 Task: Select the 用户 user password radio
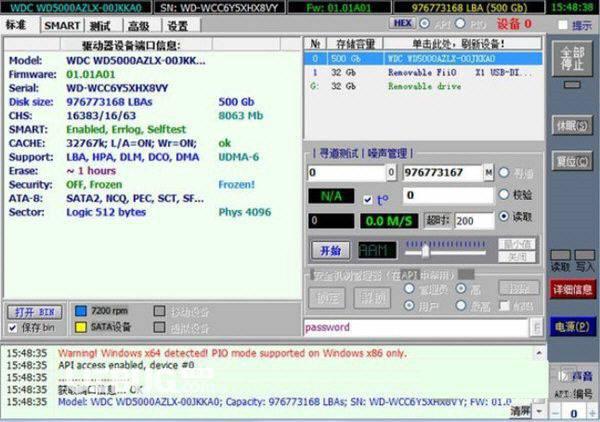[x=409, y=305]
